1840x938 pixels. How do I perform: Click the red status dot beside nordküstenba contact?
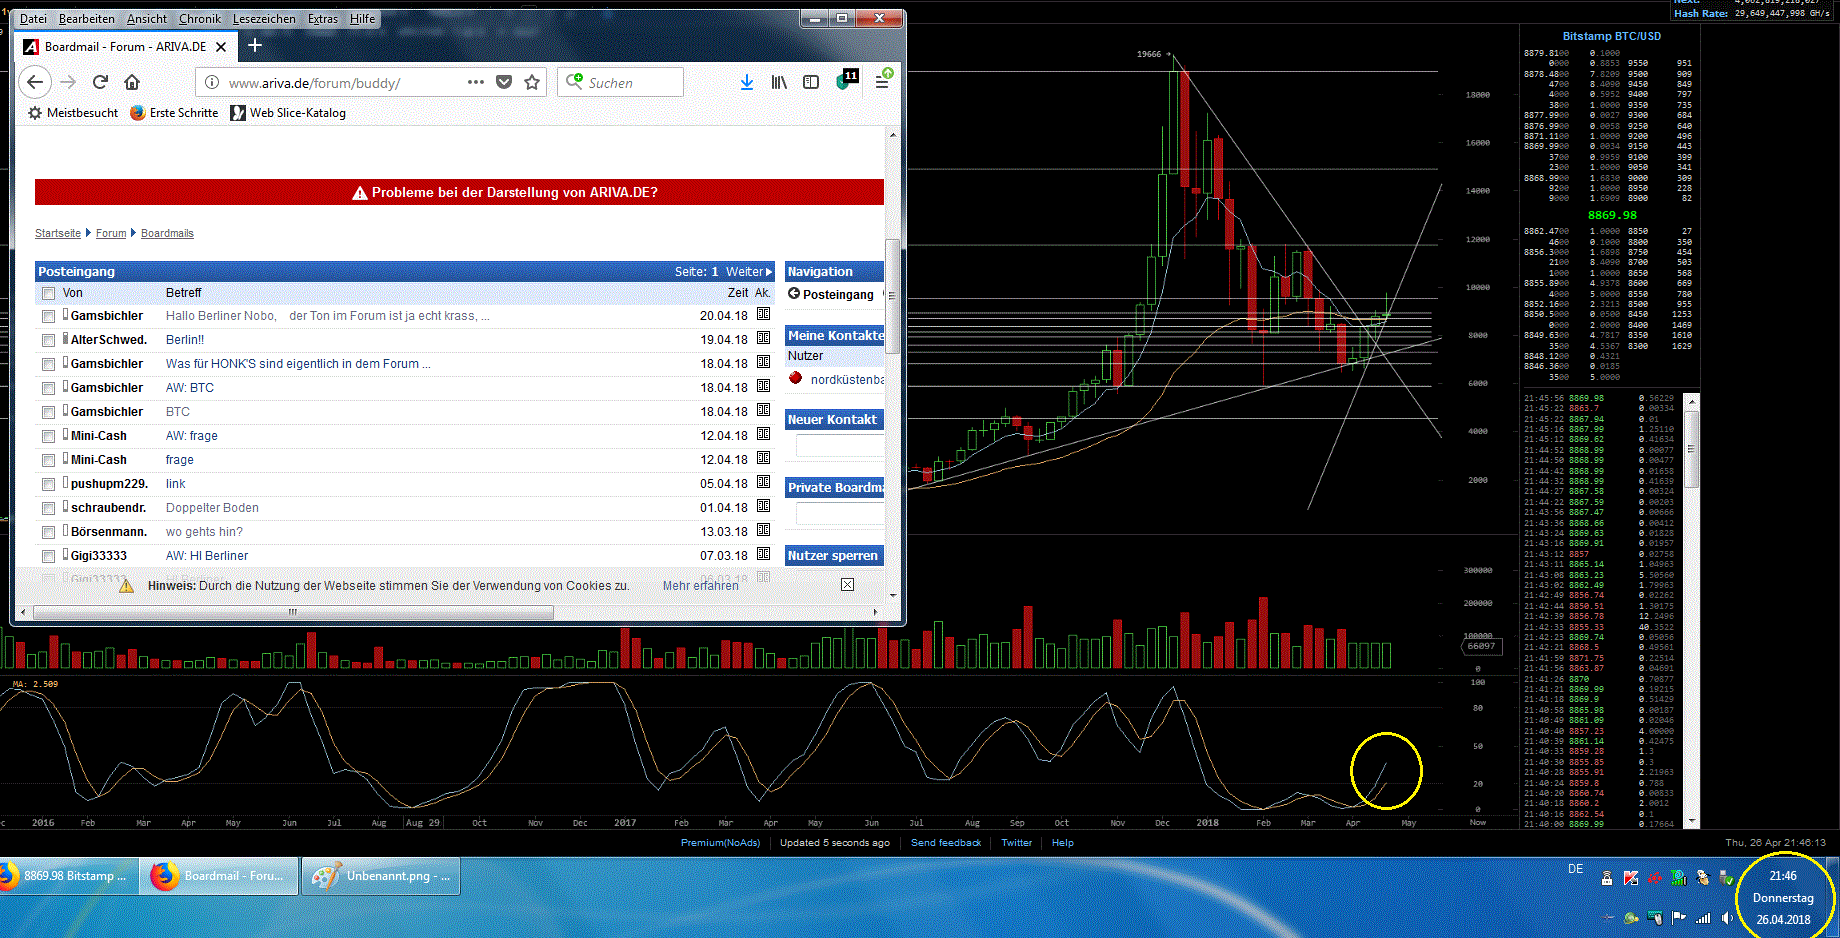tap(796, 378)
